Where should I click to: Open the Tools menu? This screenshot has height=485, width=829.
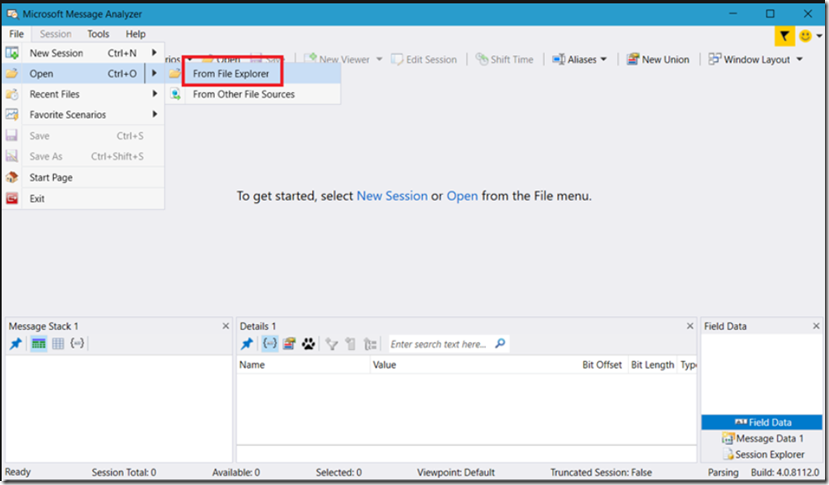[x=98, y=34]
